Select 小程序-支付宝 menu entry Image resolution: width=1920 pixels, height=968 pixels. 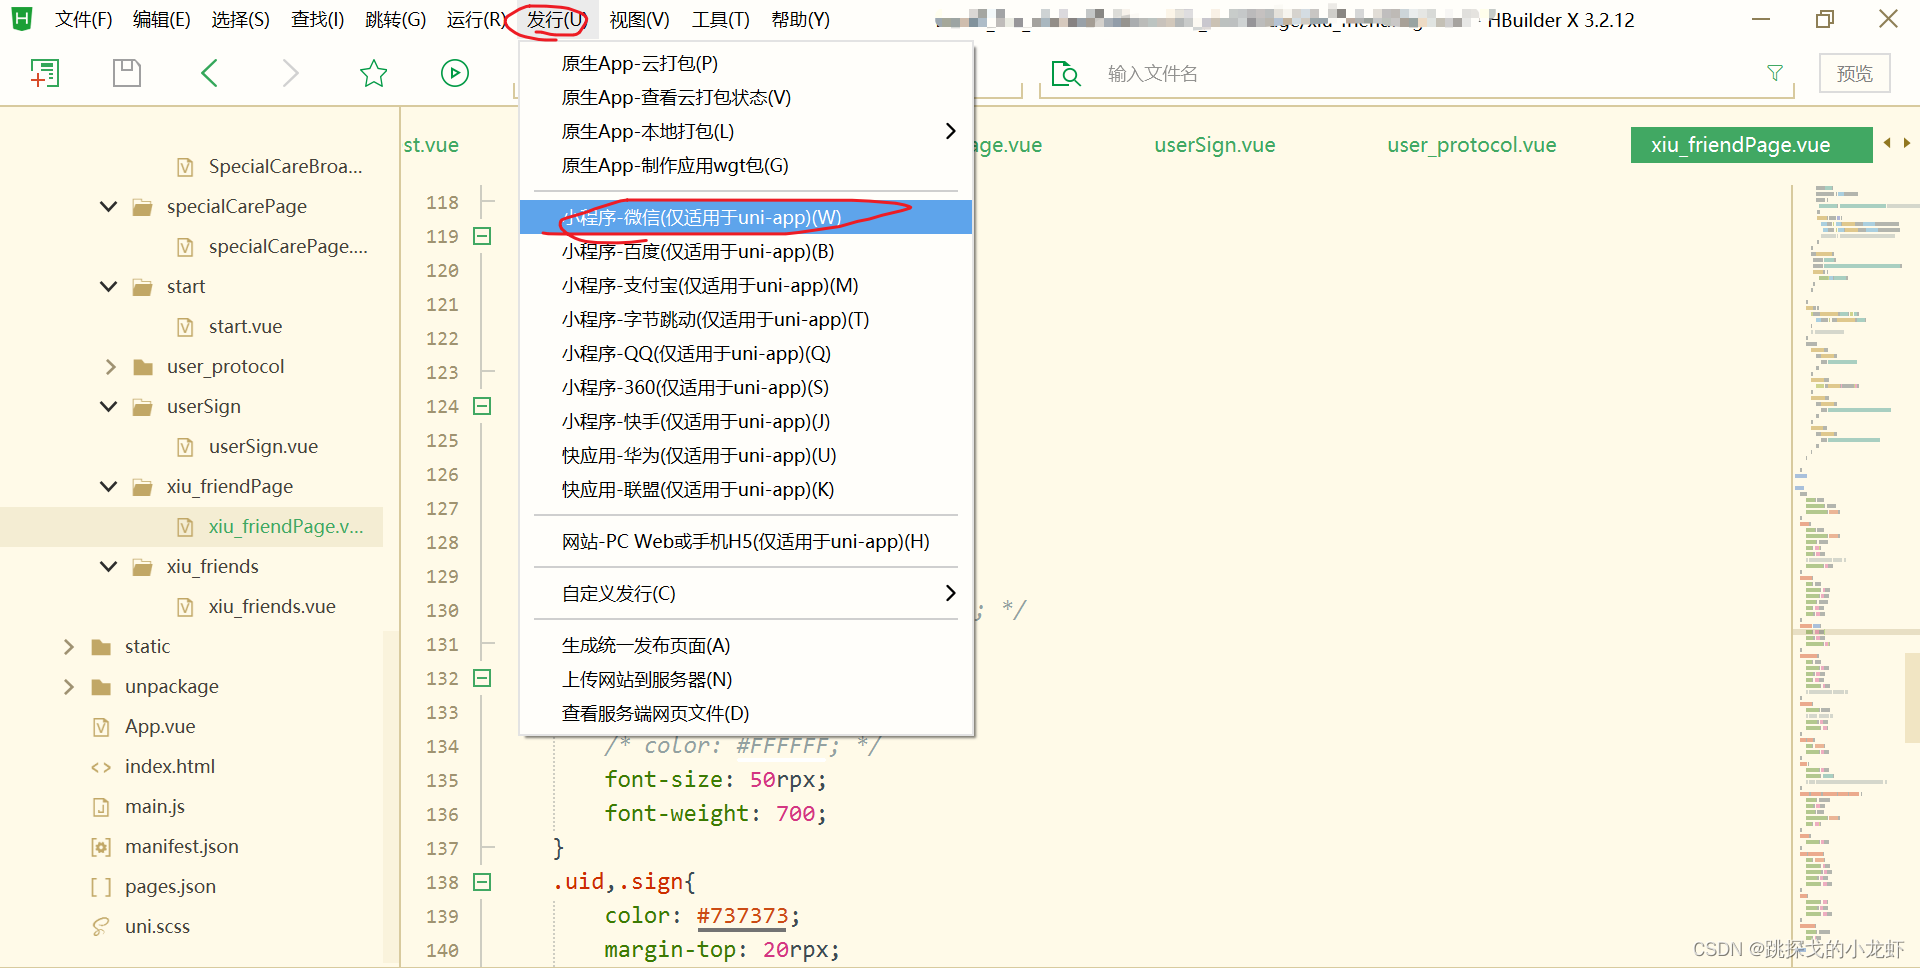click(746, 285)
